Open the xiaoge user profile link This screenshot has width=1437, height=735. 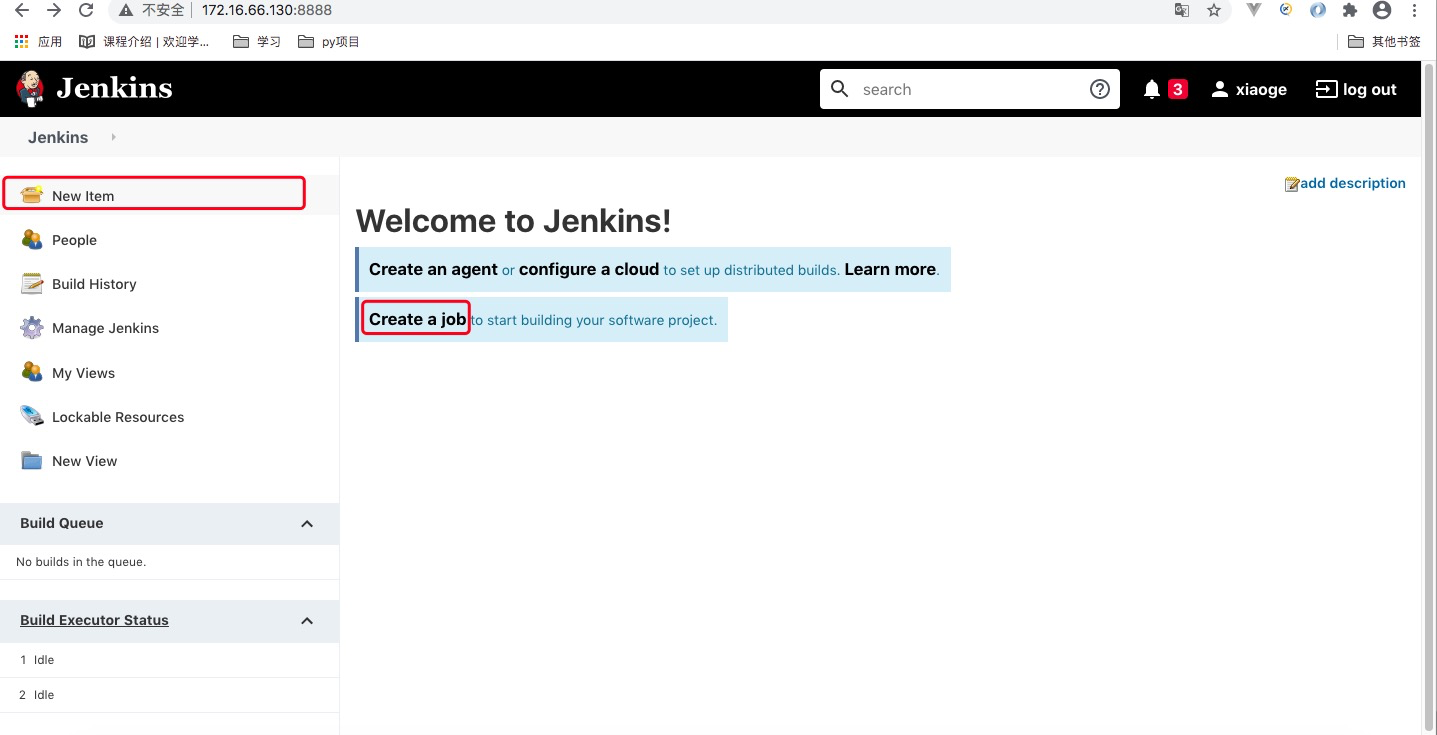point(1261,89)
